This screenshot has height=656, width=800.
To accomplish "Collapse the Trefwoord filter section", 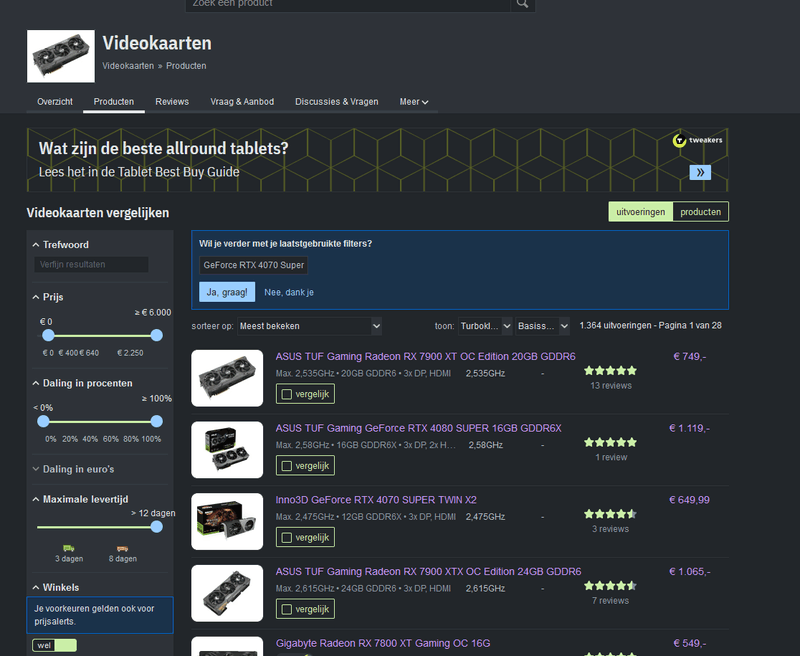I will (61, 245).
